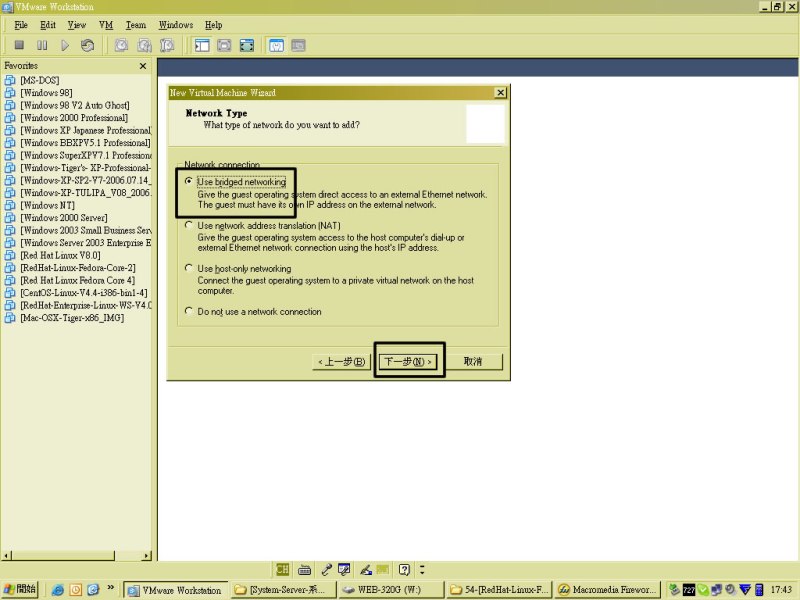Viewport: 800px width, 600px height.
Task: Select [MS-DOS] in Favorites
Action: 40,80
